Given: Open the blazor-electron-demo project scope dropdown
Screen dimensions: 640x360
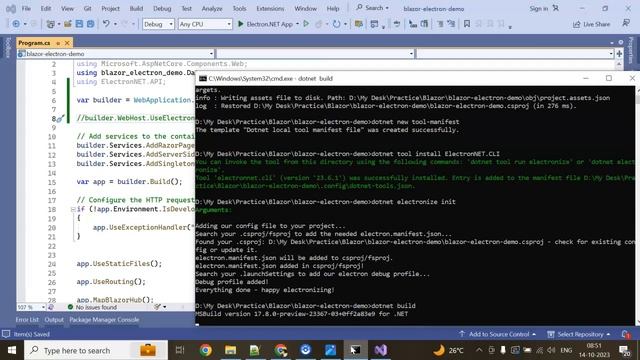Looking at the screenshot, I should tap(116, 53).
